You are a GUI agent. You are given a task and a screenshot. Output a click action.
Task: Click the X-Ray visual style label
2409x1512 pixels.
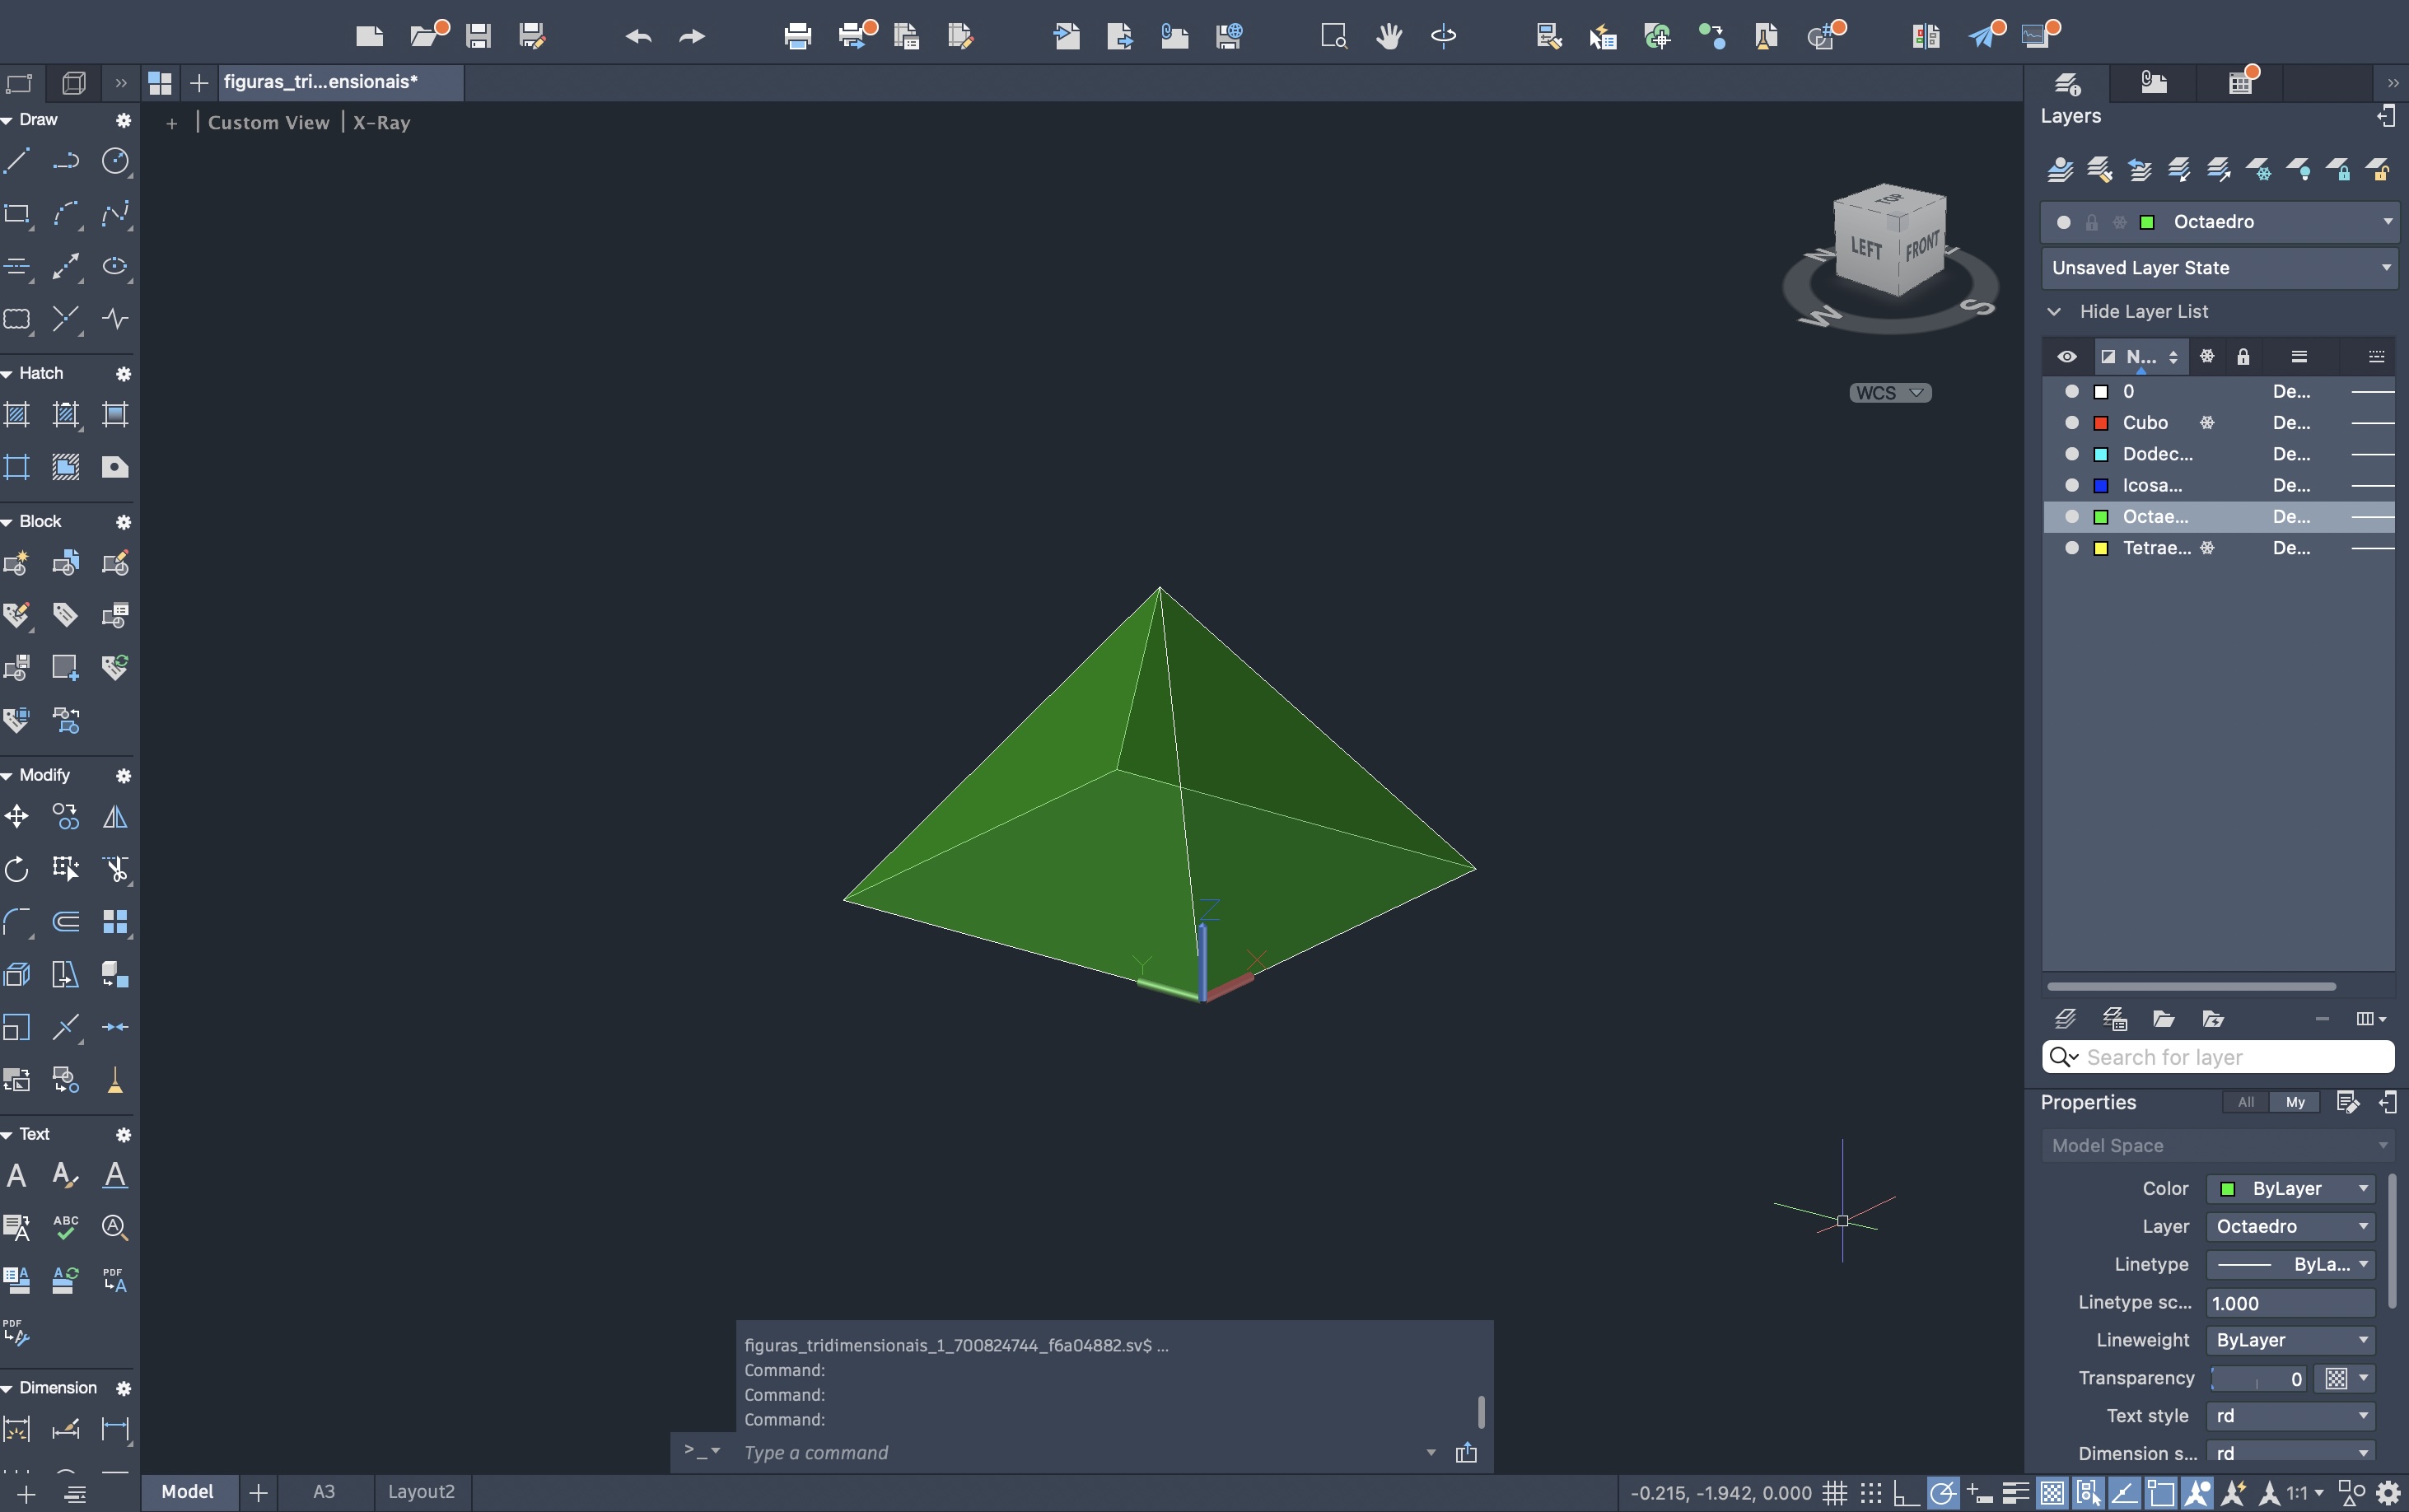pyautogui.click(x=381, y=122)
